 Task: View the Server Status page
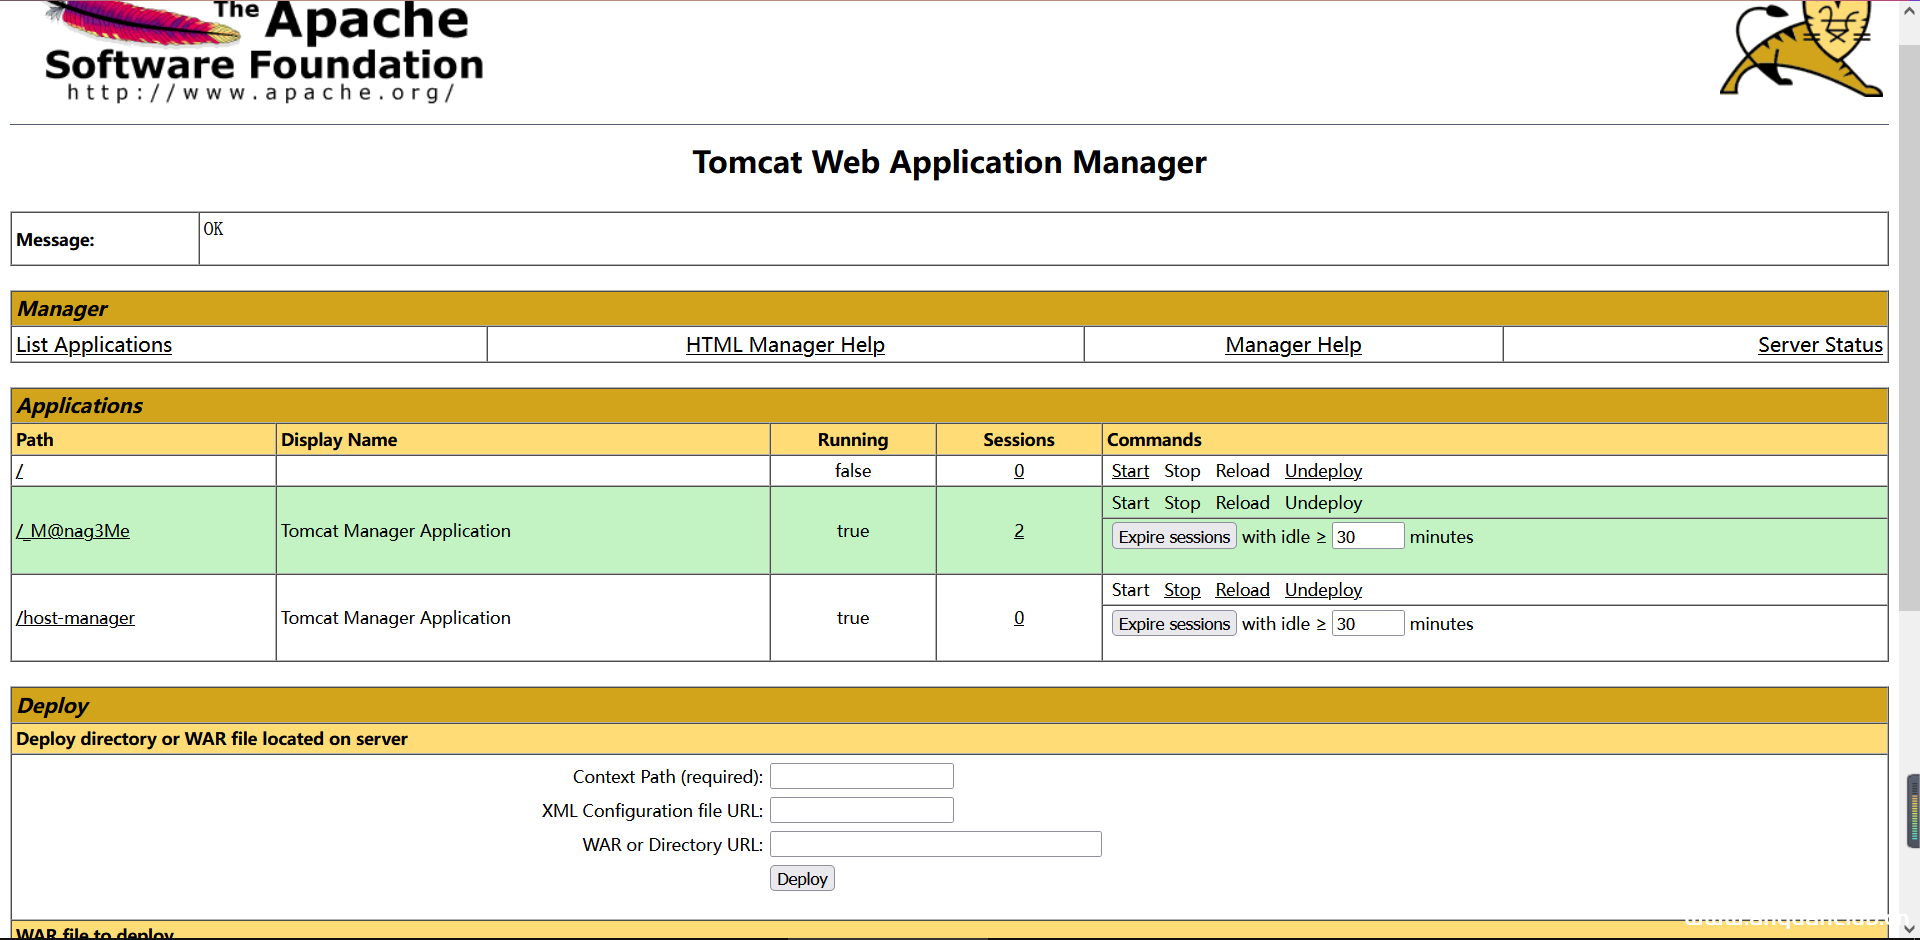coord(1820,345)
